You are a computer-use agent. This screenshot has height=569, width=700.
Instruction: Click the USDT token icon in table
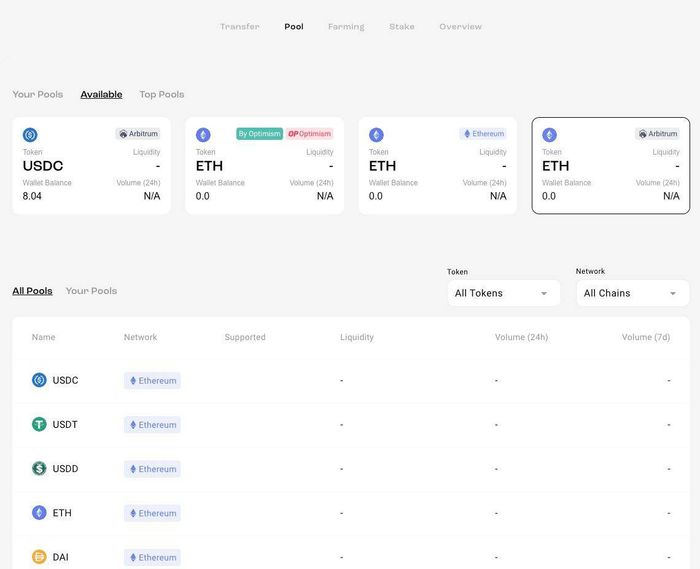coord(39,424)
